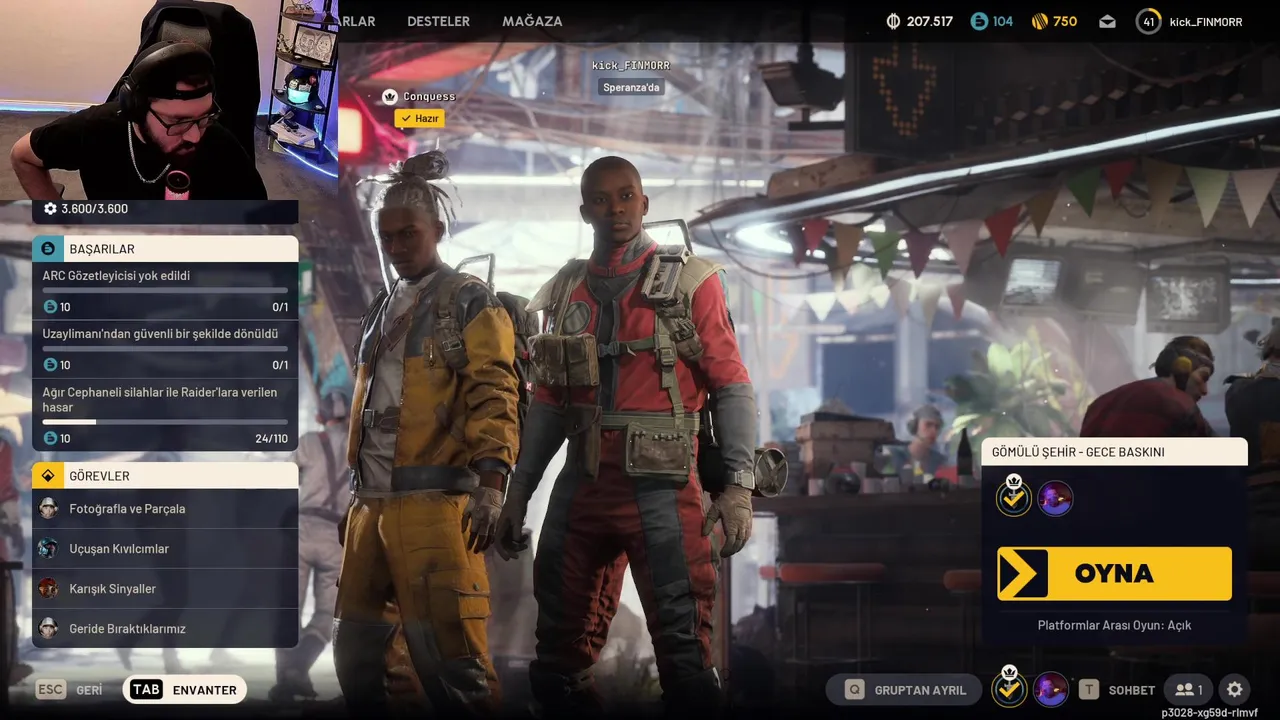
Task: Click purple avatar icon in bottom bar
Action: pyautogui.click(x=1050, y=689)
